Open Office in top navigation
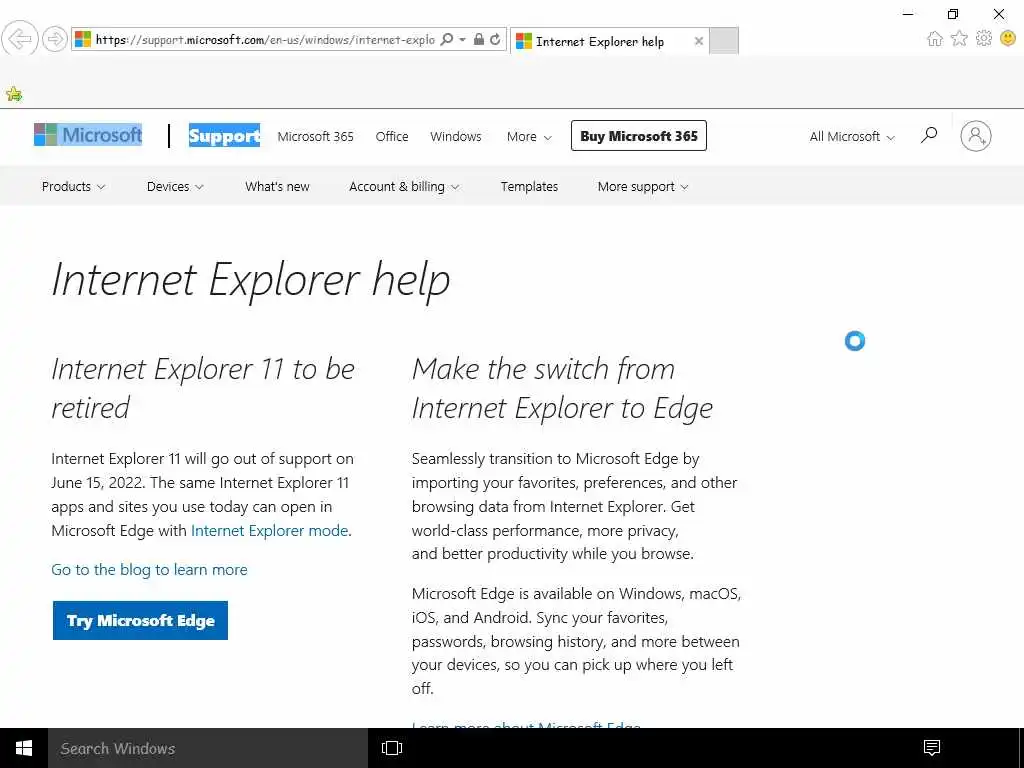Image resolution: width=1024 pixels, height=768 pixels. [x=392, y=136]
